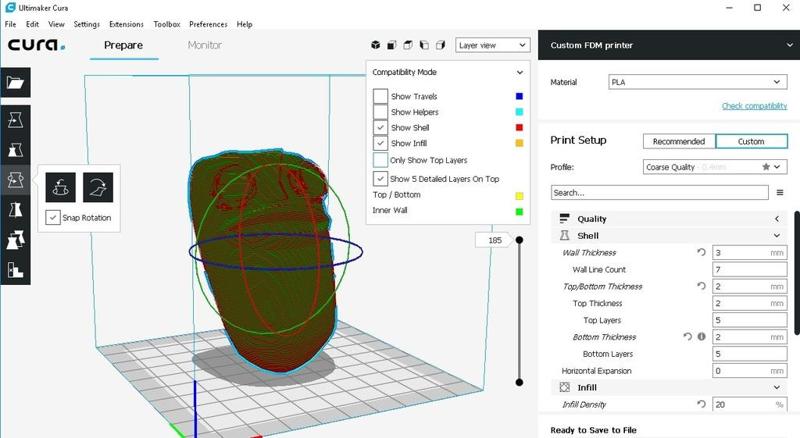Click the Lay Flat button
The width and height of the screenshot is (800, 438).
(98, 187)
